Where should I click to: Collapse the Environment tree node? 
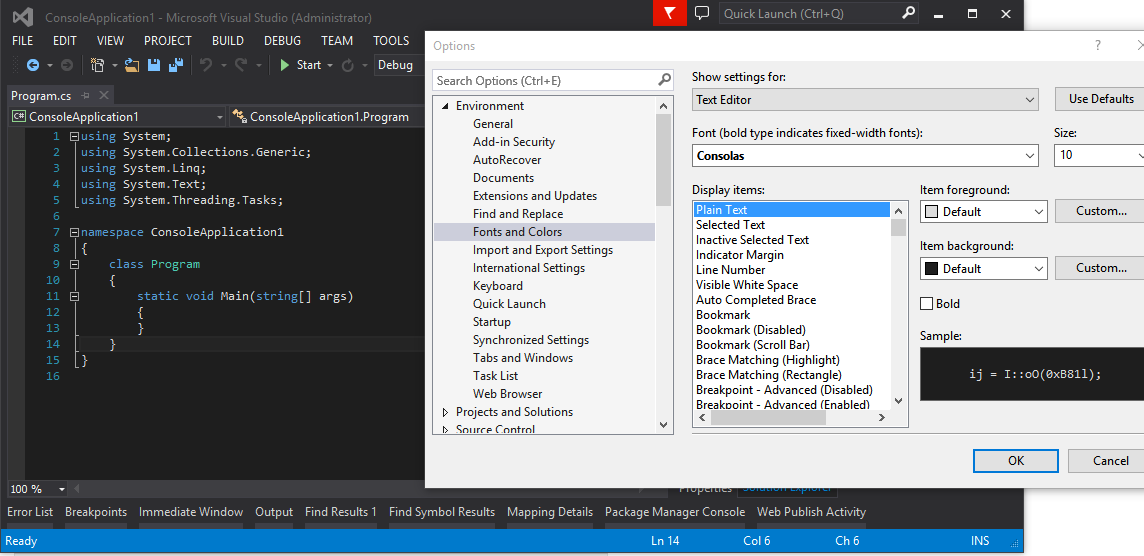click(445, 107)
